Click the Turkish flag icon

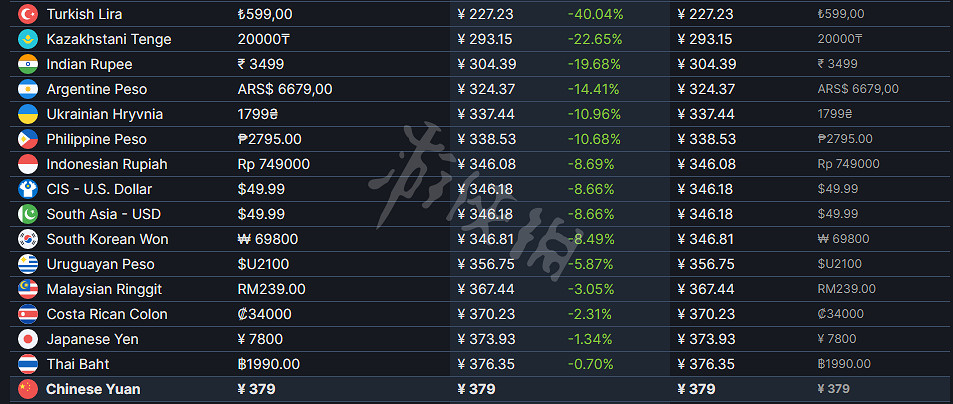[x=28, y=14]
